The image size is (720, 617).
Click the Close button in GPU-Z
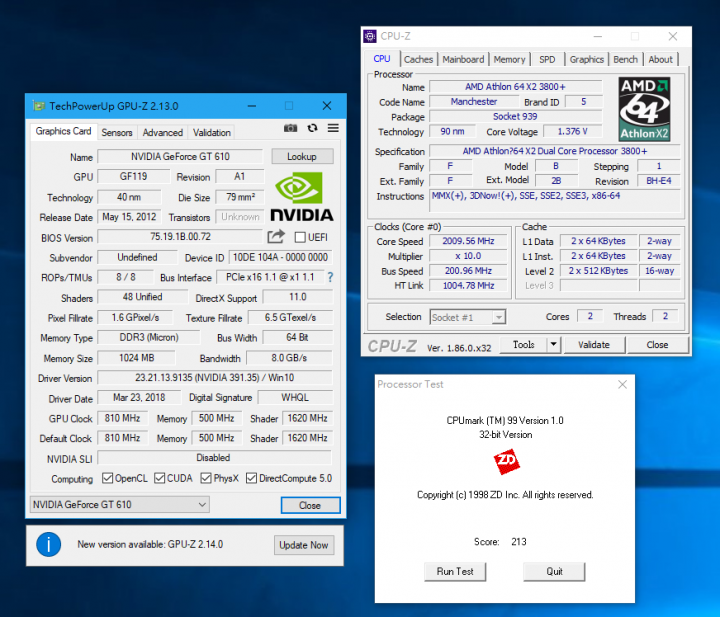(x=310, y=505)
